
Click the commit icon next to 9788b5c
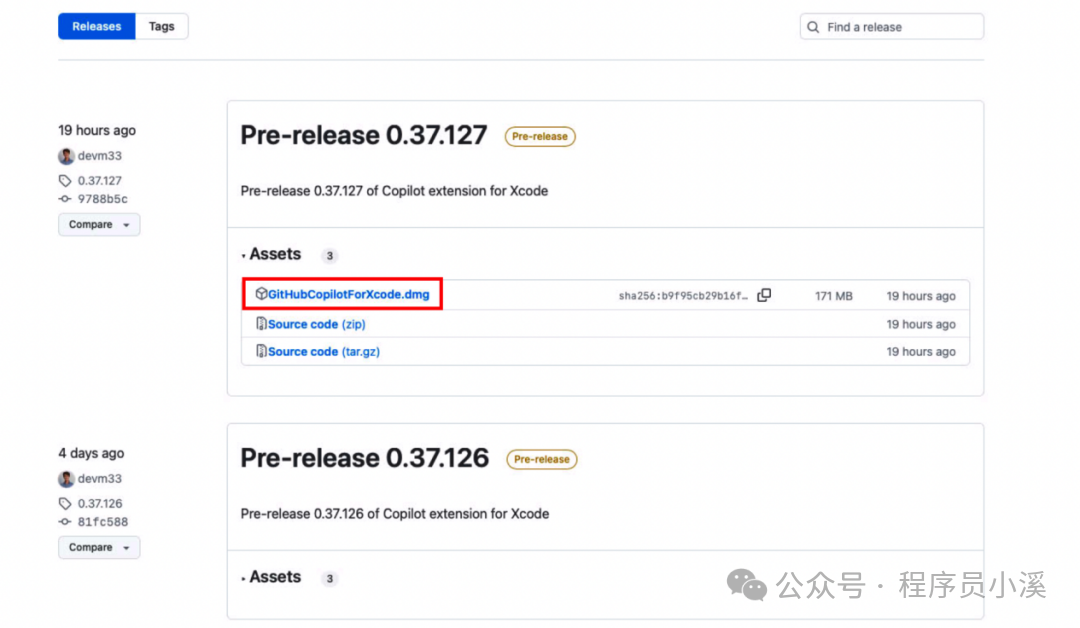pos(63,199)
